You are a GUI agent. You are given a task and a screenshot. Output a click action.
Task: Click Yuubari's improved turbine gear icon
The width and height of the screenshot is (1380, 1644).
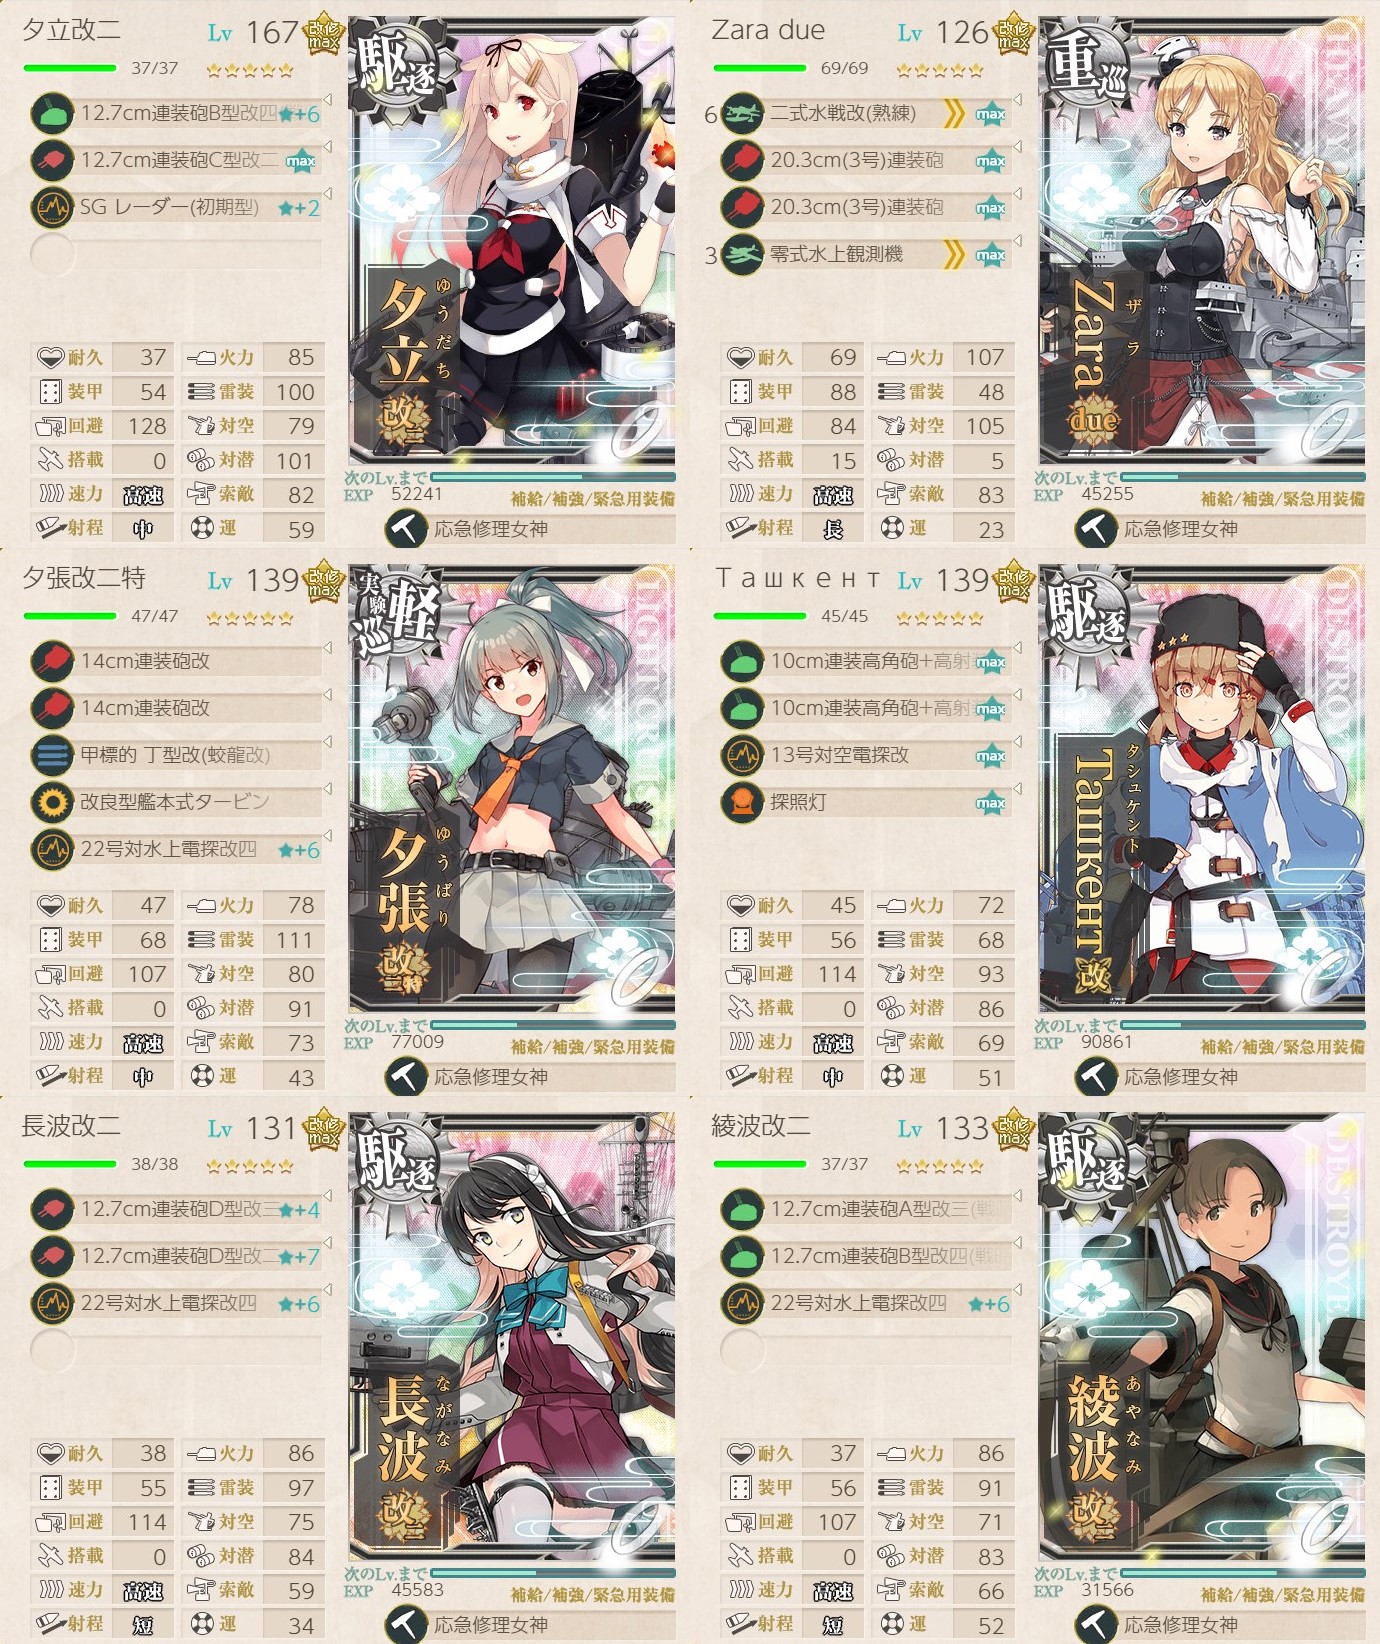pos(52,802)
